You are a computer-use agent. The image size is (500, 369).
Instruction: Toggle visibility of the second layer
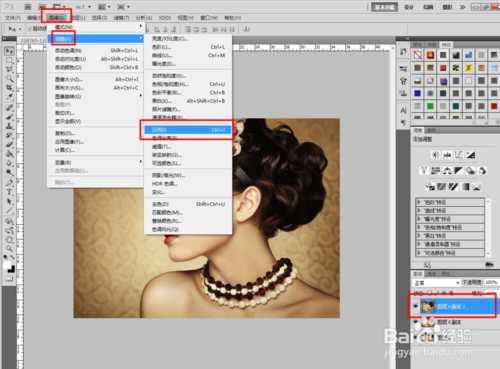pyautogui.click(x=416, y=322)
